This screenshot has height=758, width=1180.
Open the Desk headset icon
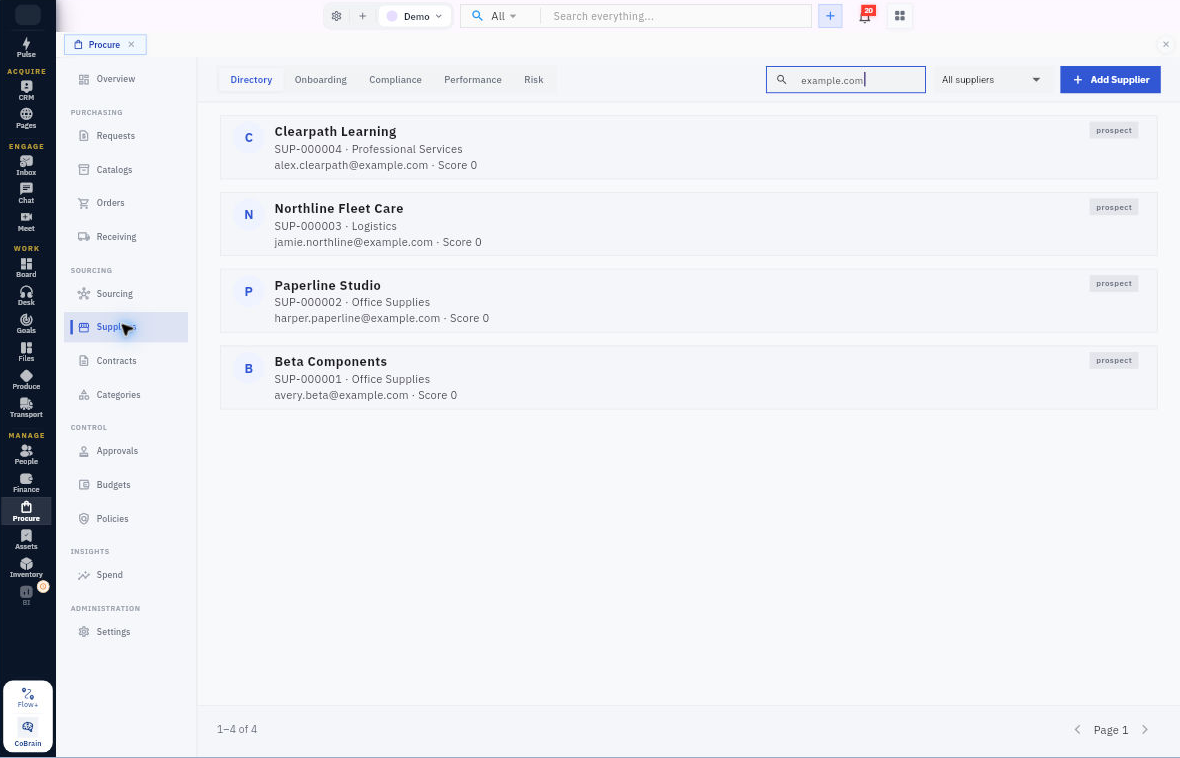point(26,295)
